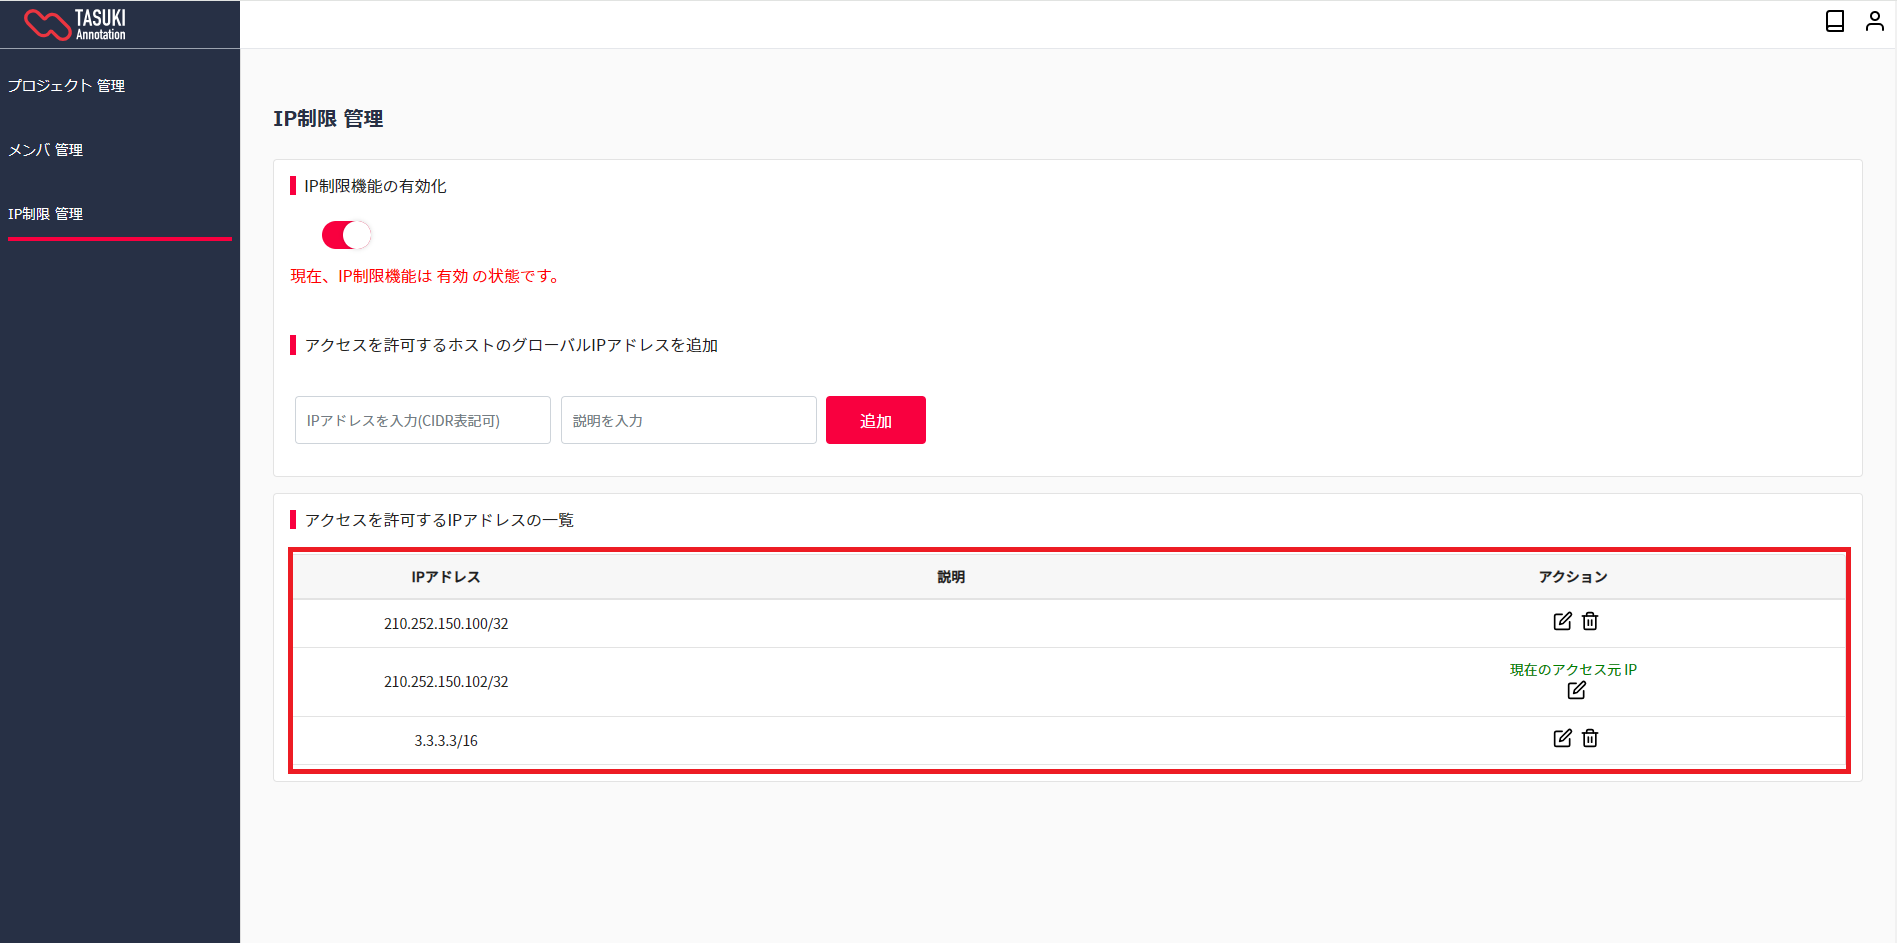Screen dimensions: 1897x943
Task: Click the 説明を入力 text field
Action: (688, 420)
